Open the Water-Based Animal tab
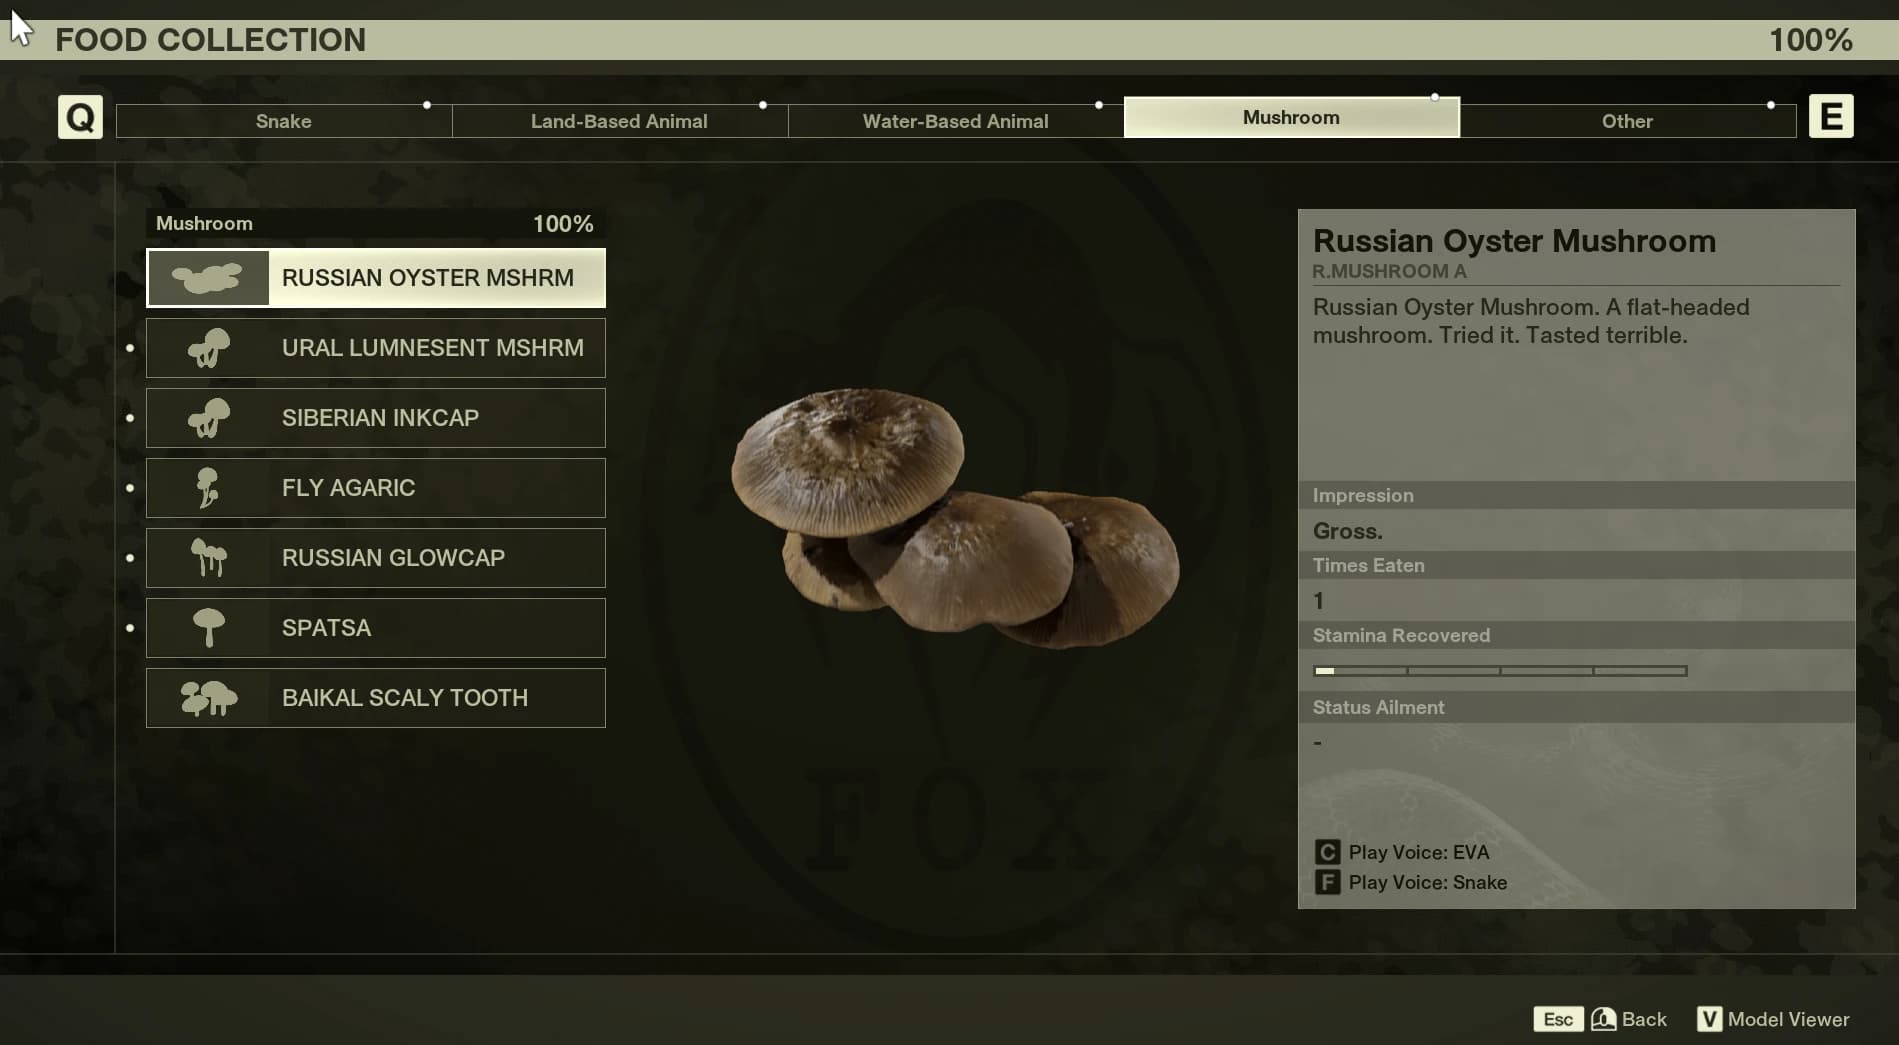Screen dimensions: 1899x1045 [956, 121]
